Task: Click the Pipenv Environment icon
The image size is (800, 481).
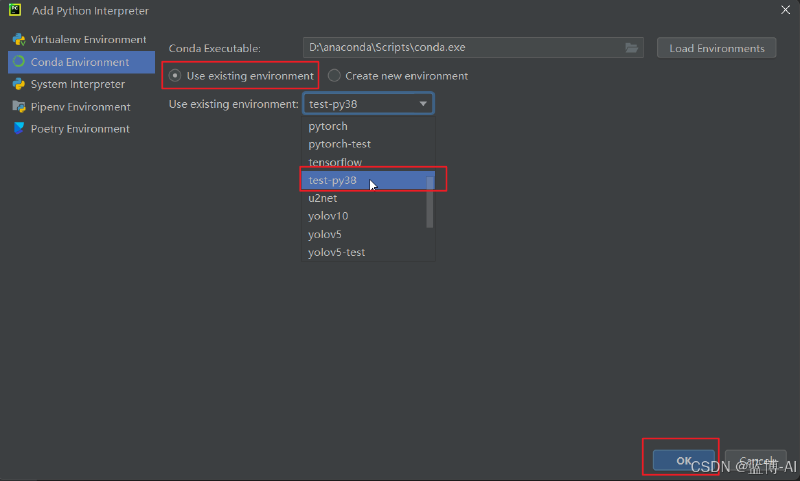Action: click(x=19, y=107)
